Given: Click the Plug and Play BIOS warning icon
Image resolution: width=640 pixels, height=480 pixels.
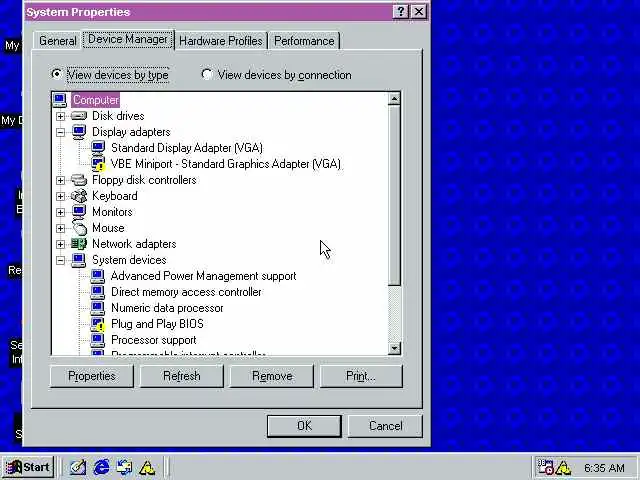Looking at the screenshot, I should (x=98, y=324).
